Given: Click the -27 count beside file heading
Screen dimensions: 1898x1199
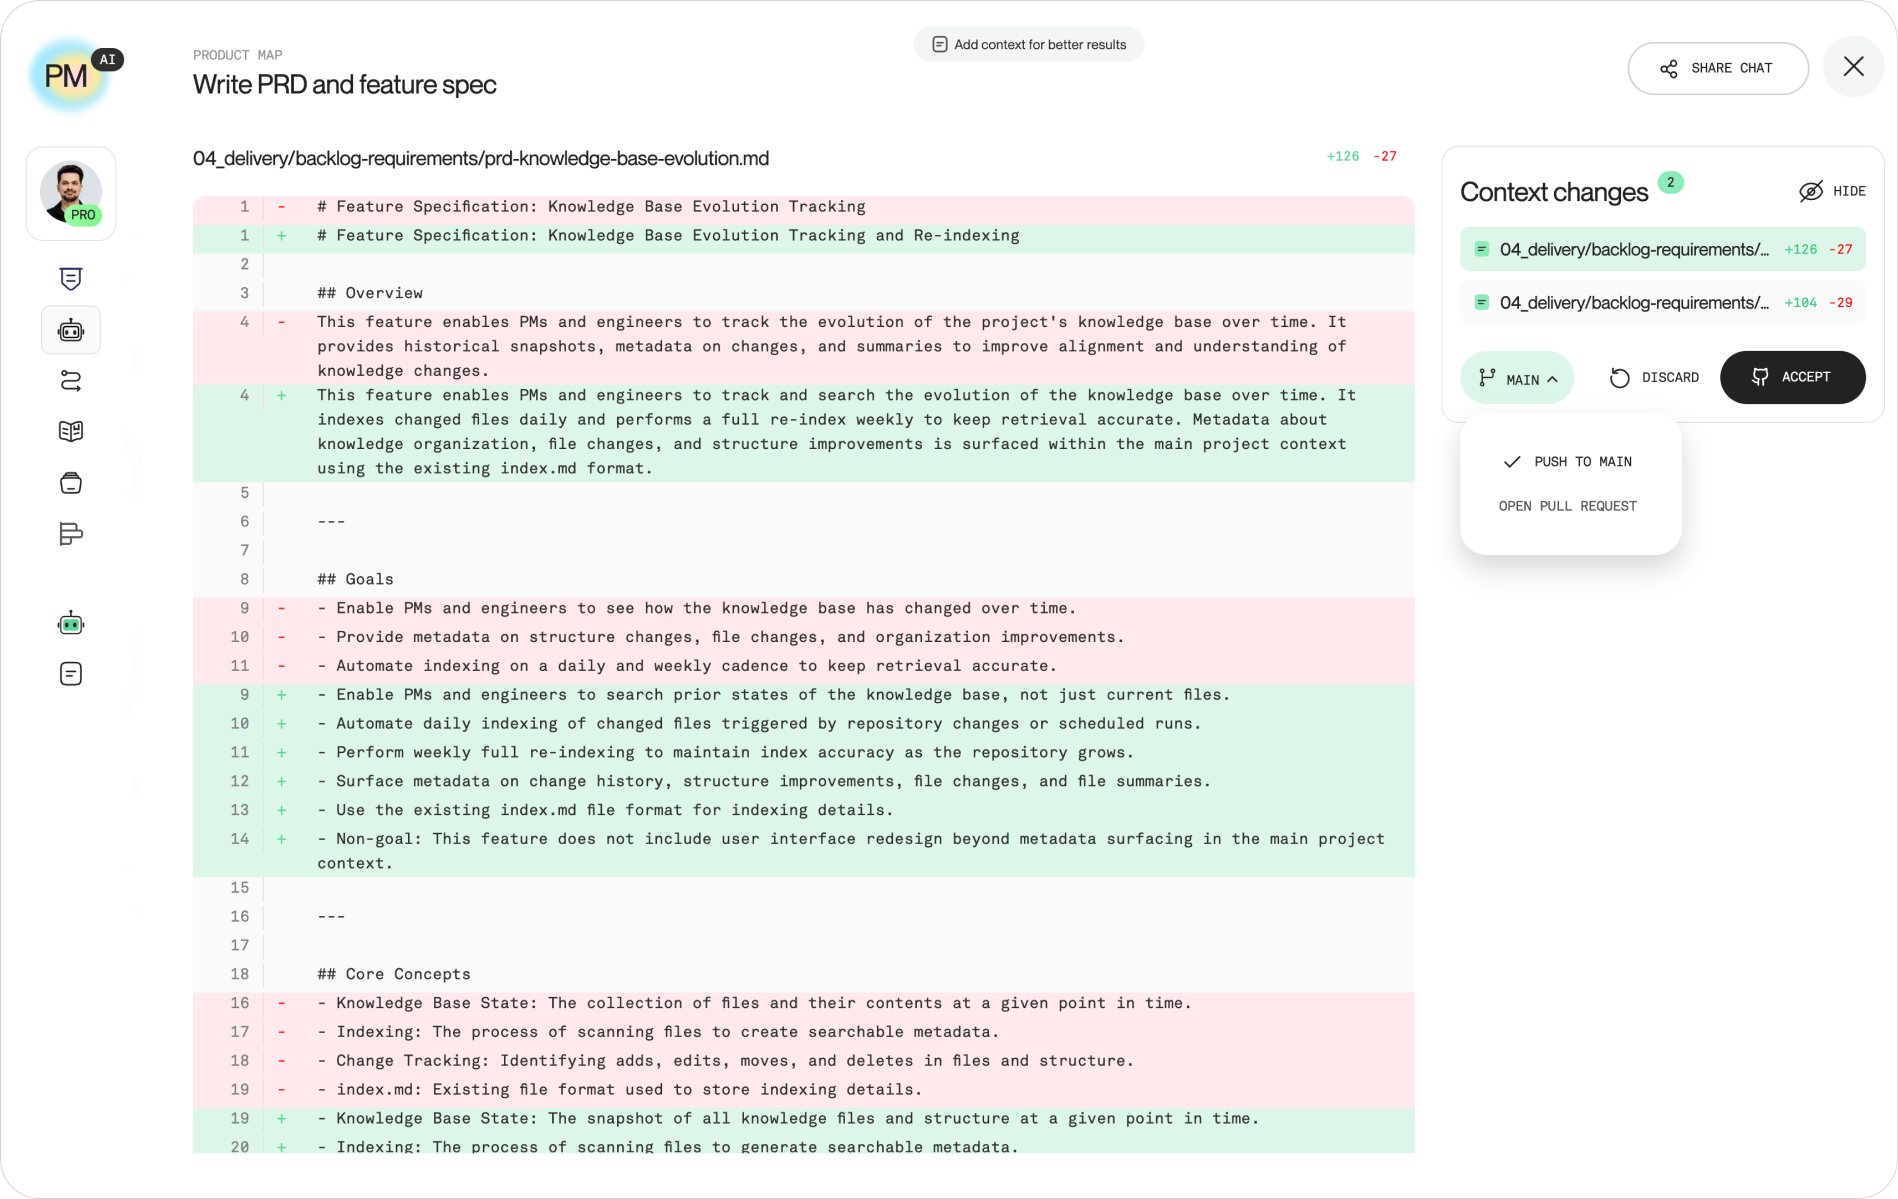Looking at the screenshot, I should click(1385, 156).
